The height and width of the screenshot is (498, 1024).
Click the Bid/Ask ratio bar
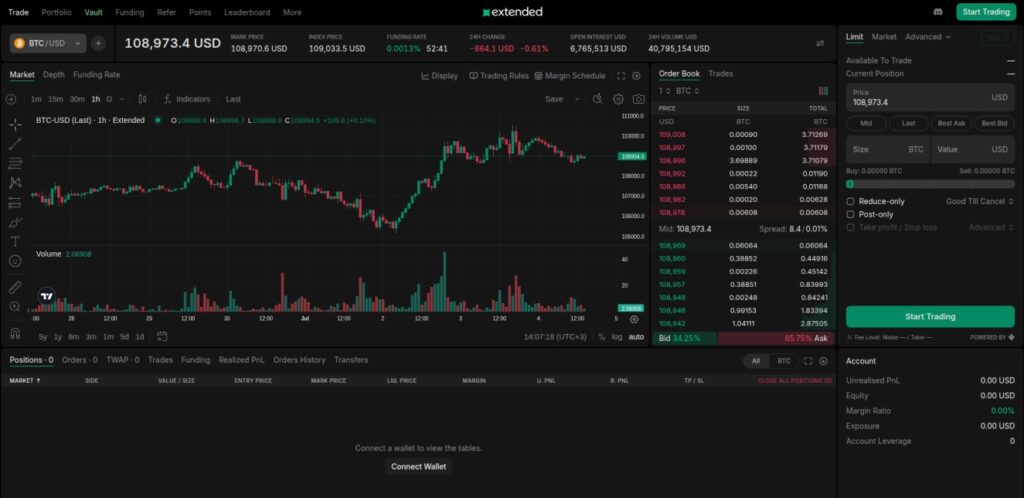click(743, 338)
